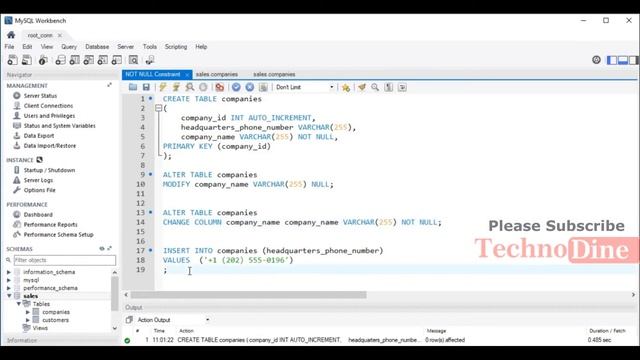Click the editor horizontal scrollbar
Screen dimensions: 640x360
(x=248, y=295)
